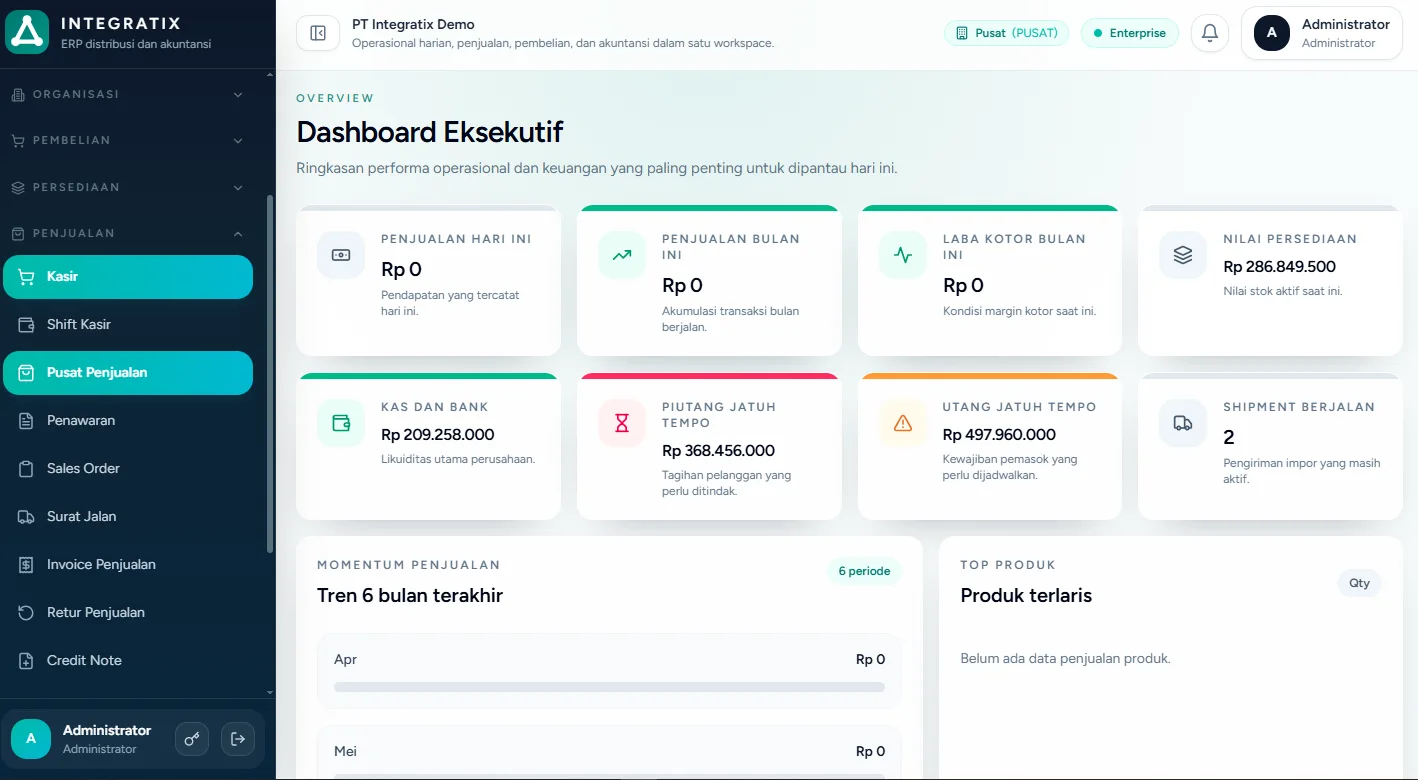1418x780 pixels.
Task: Click the Penawaran document icon
Action: point(27,421)
